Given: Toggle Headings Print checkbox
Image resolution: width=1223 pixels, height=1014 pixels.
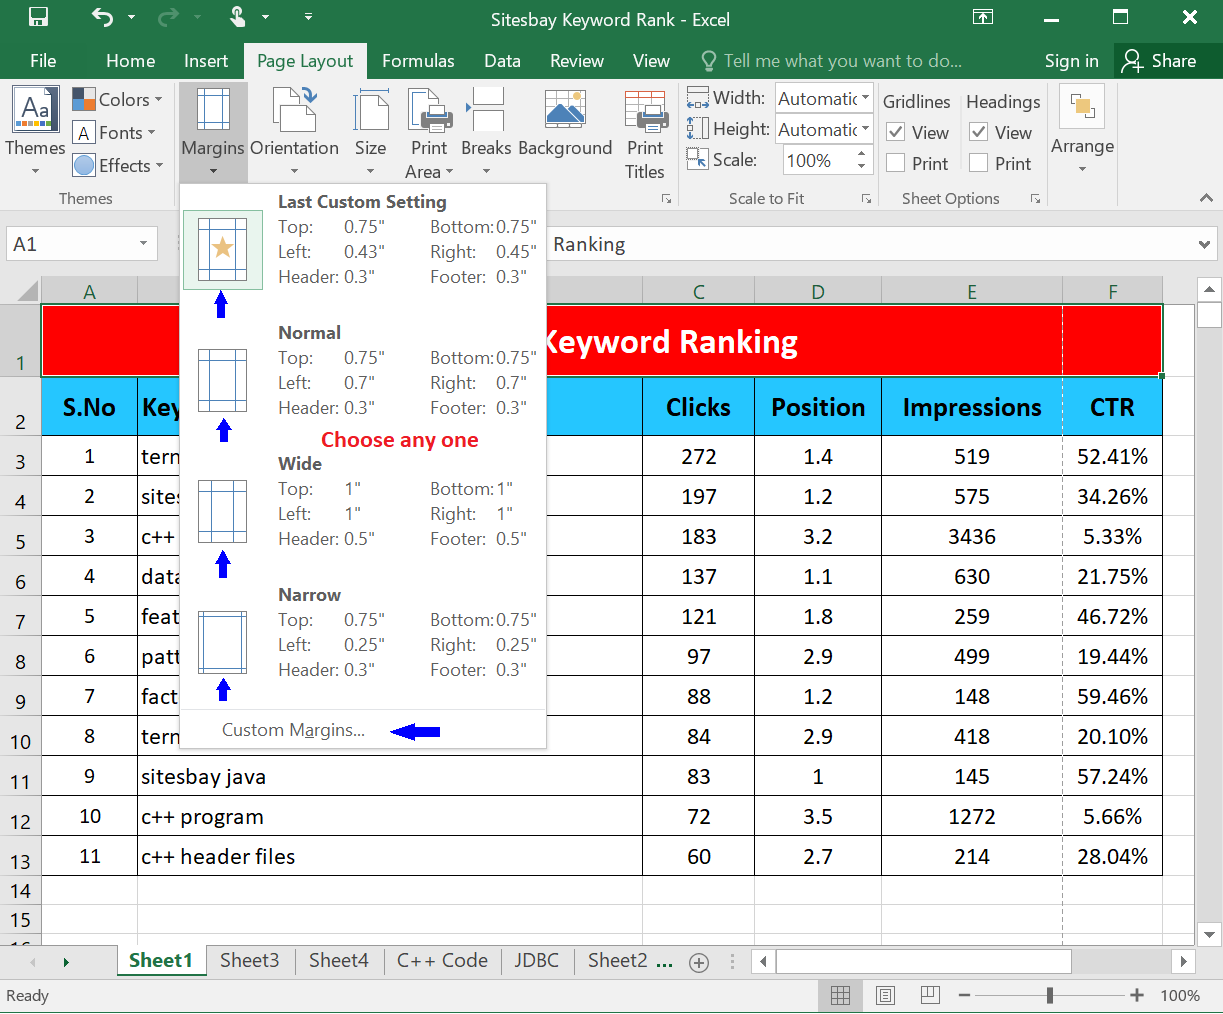Looking at the screenshot, I should [979, 163].
